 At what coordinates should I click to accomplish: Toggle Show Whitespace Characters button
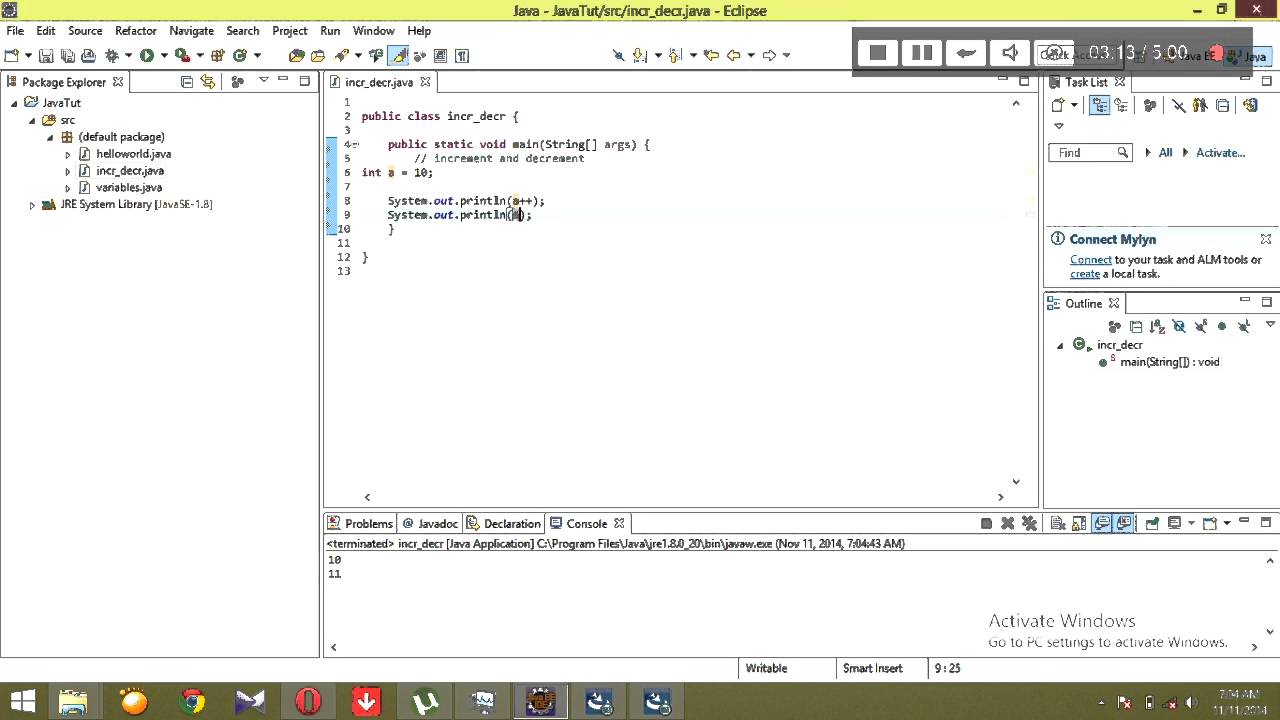[x=462, y=55]
